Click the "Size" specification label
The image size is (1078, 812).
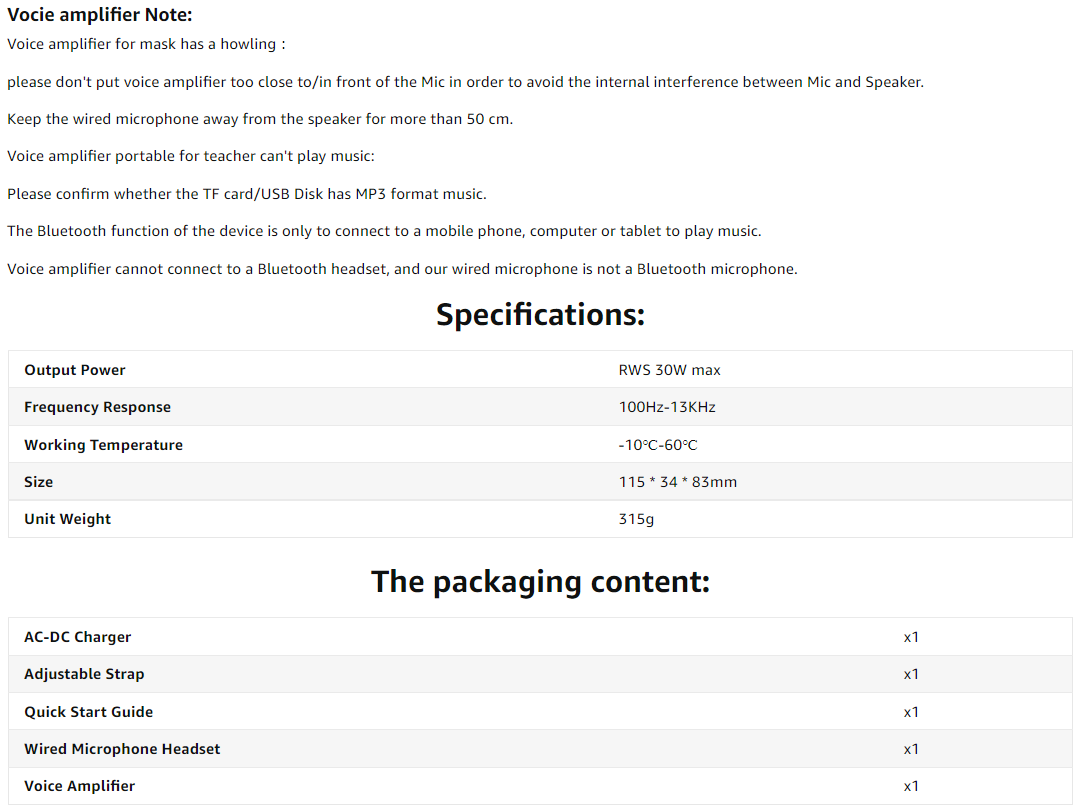point(39,482)
